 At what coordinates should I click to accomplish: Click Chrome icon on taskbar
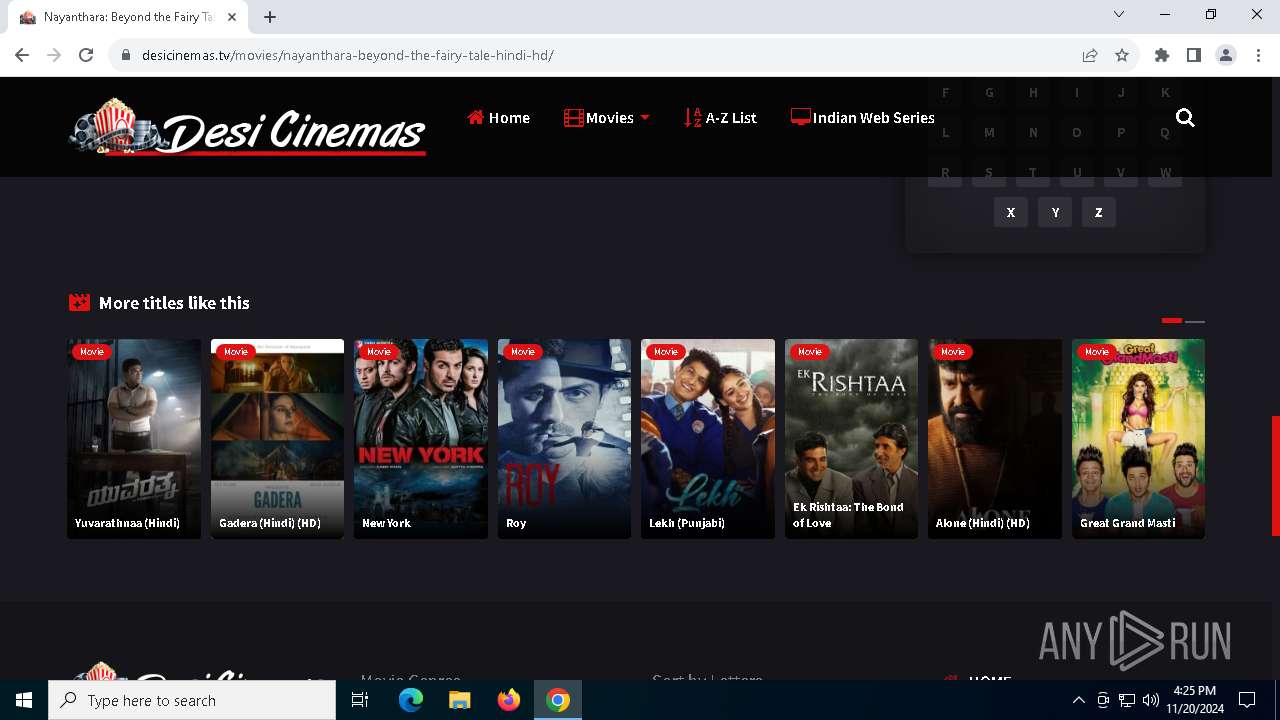pos(558,700)
